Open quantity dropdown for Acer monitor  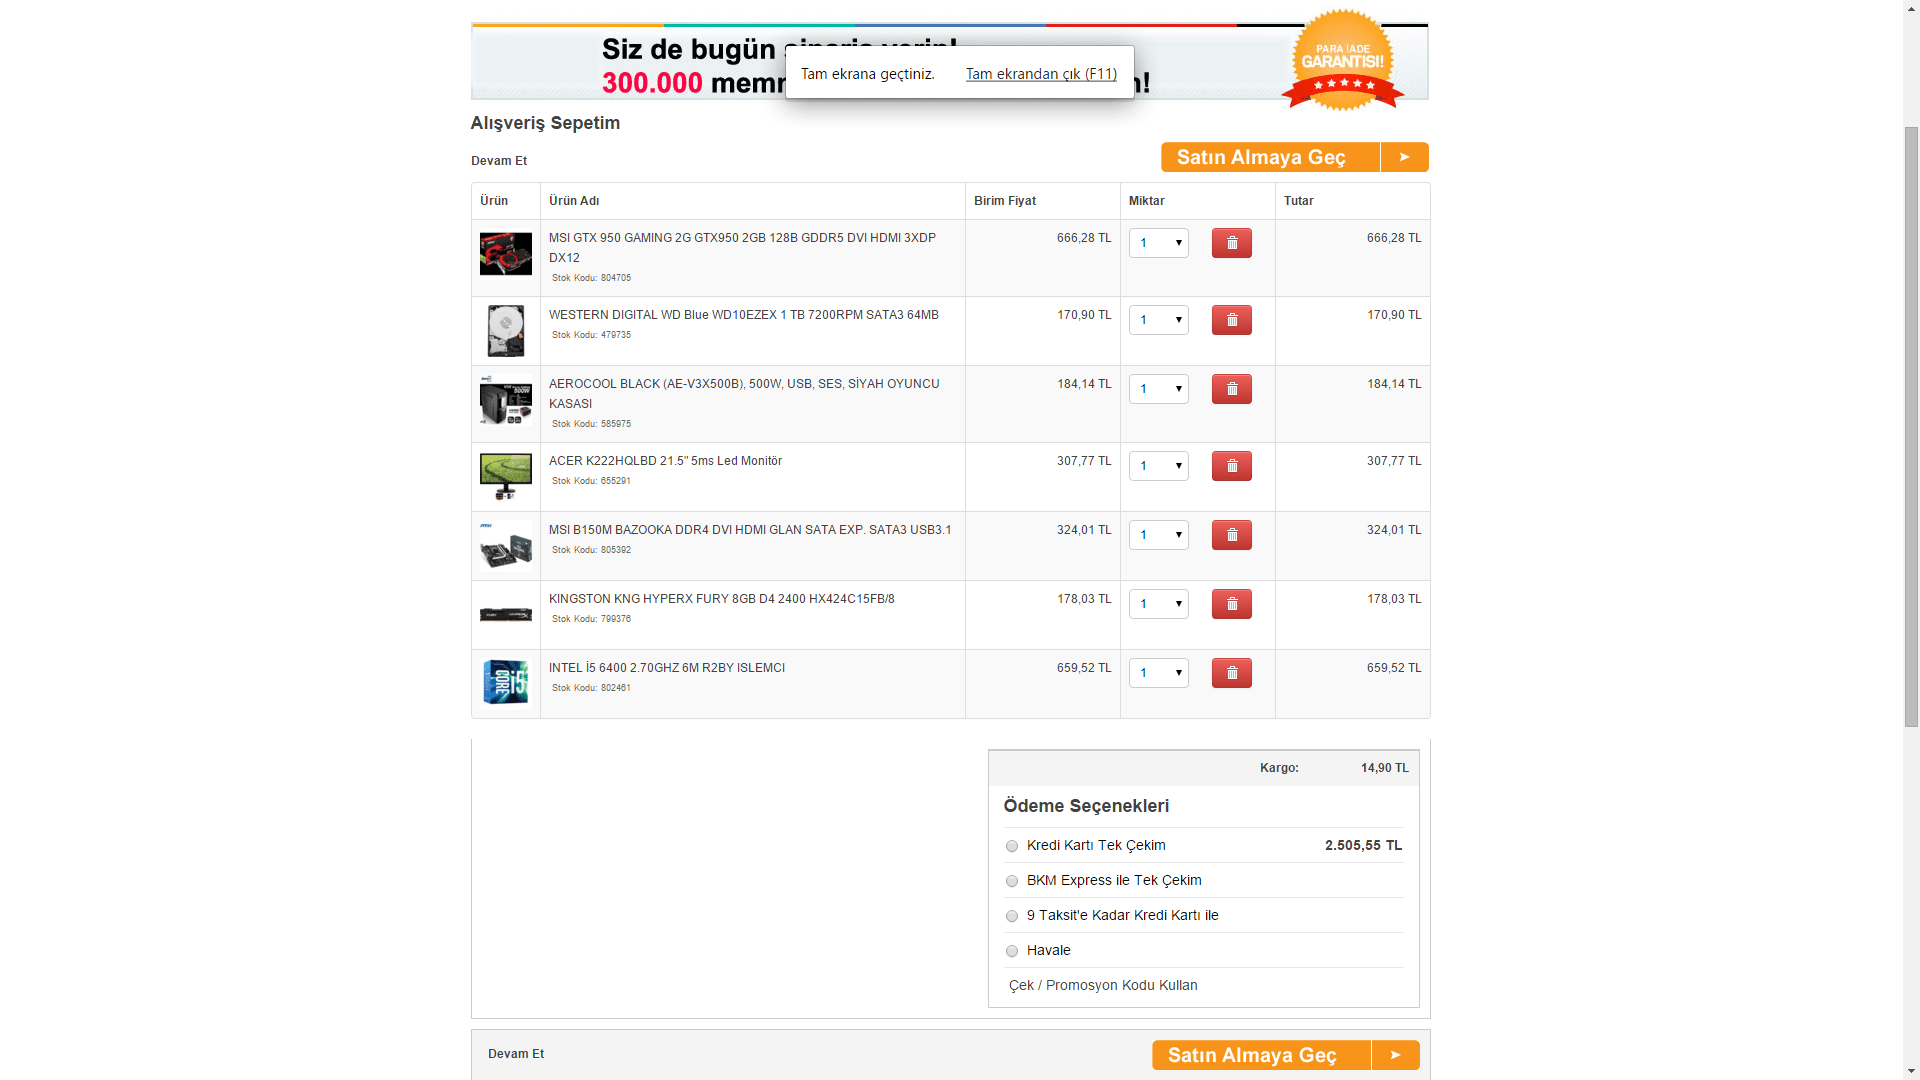tap(1158, 466)
